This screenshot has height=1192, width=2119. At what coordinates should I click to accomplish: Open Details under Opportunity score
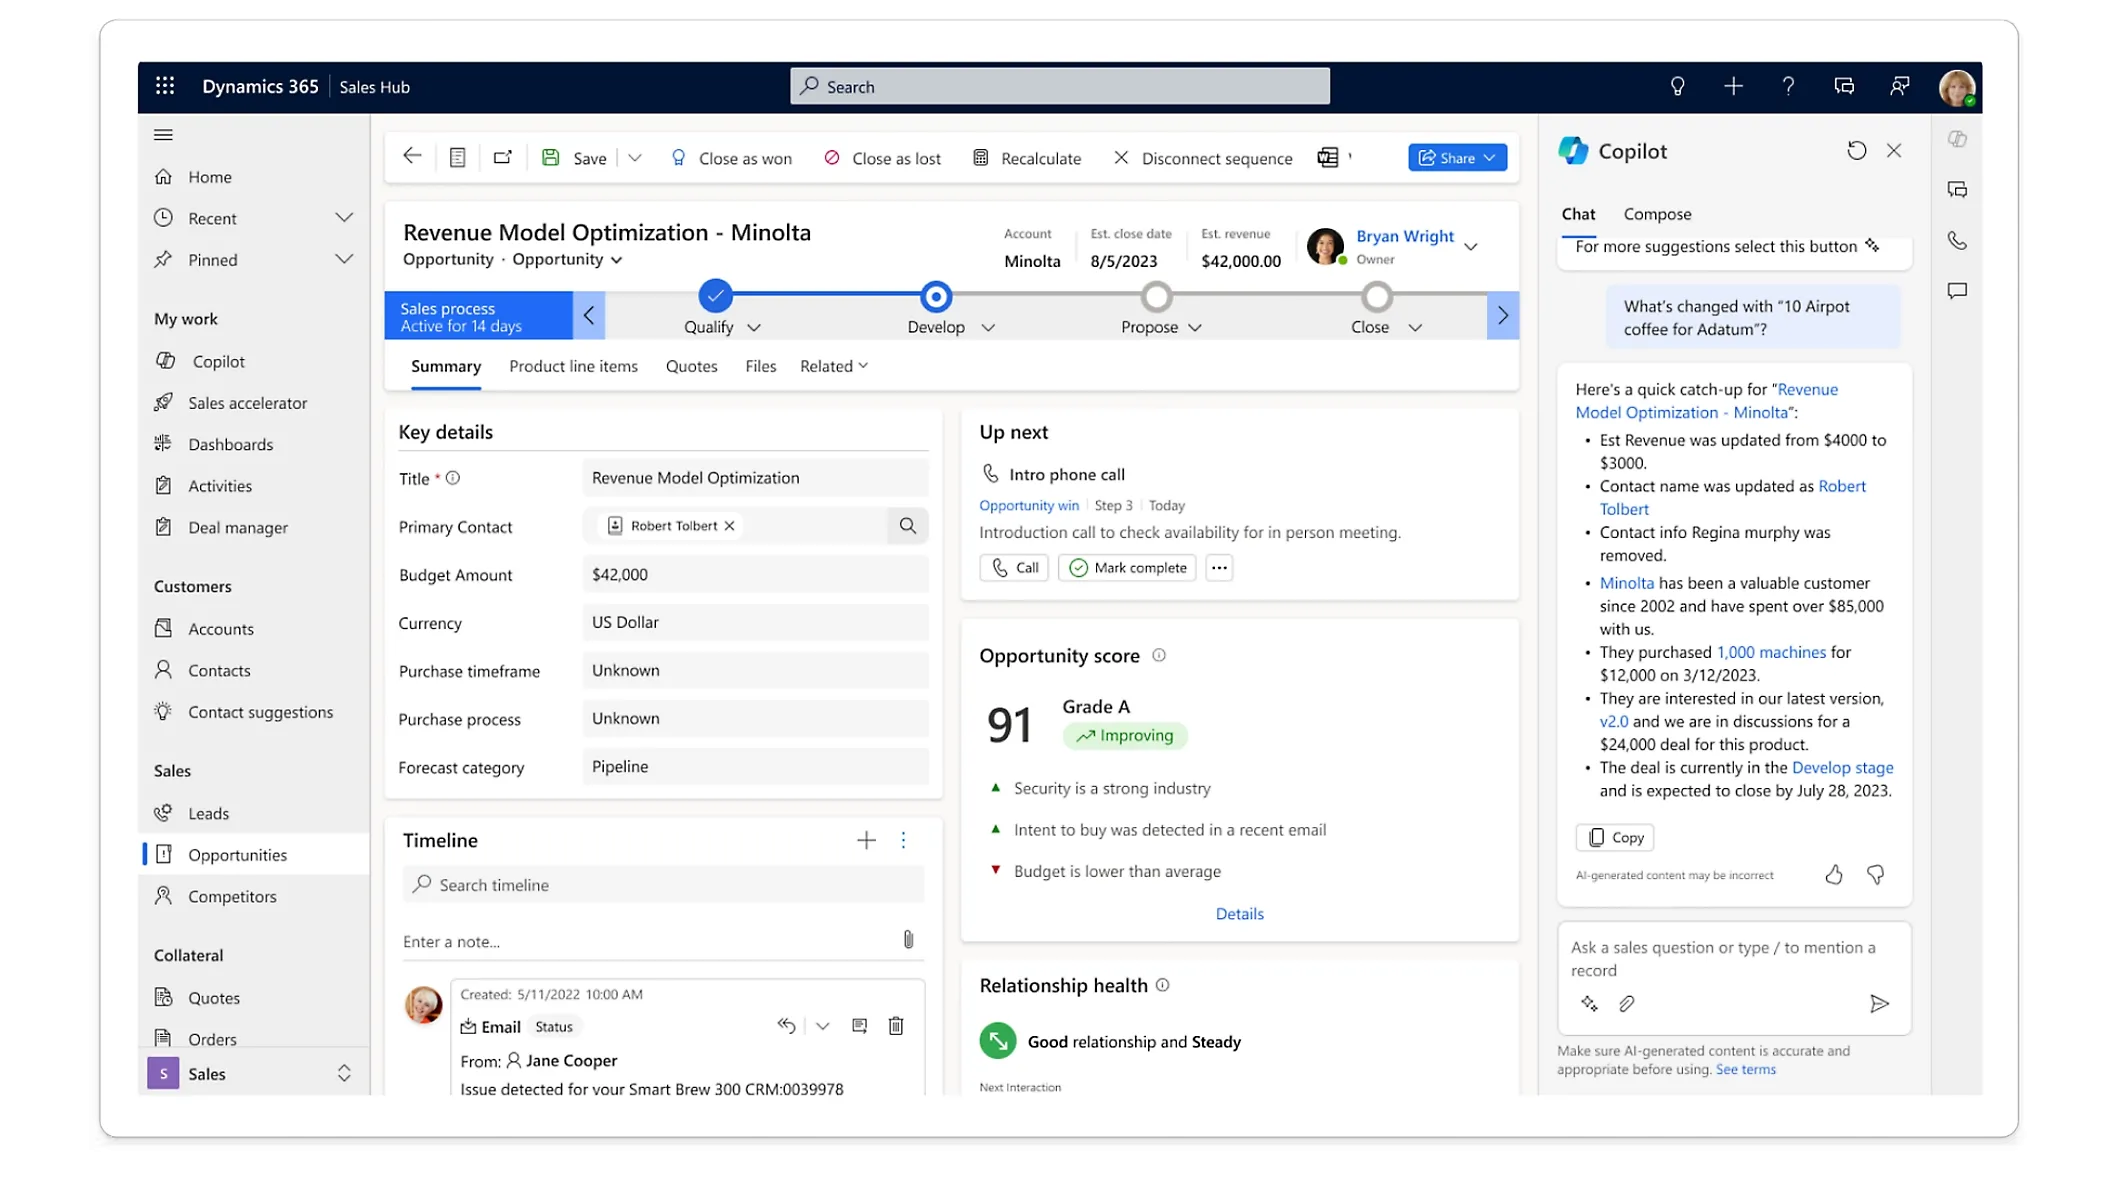pos(1239,913)
